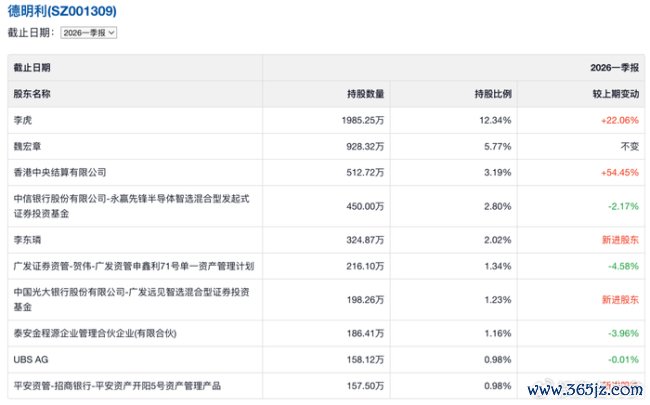Click the -2.17% change value
Viewport: 650px width, 405px height.
pos(623,206)
